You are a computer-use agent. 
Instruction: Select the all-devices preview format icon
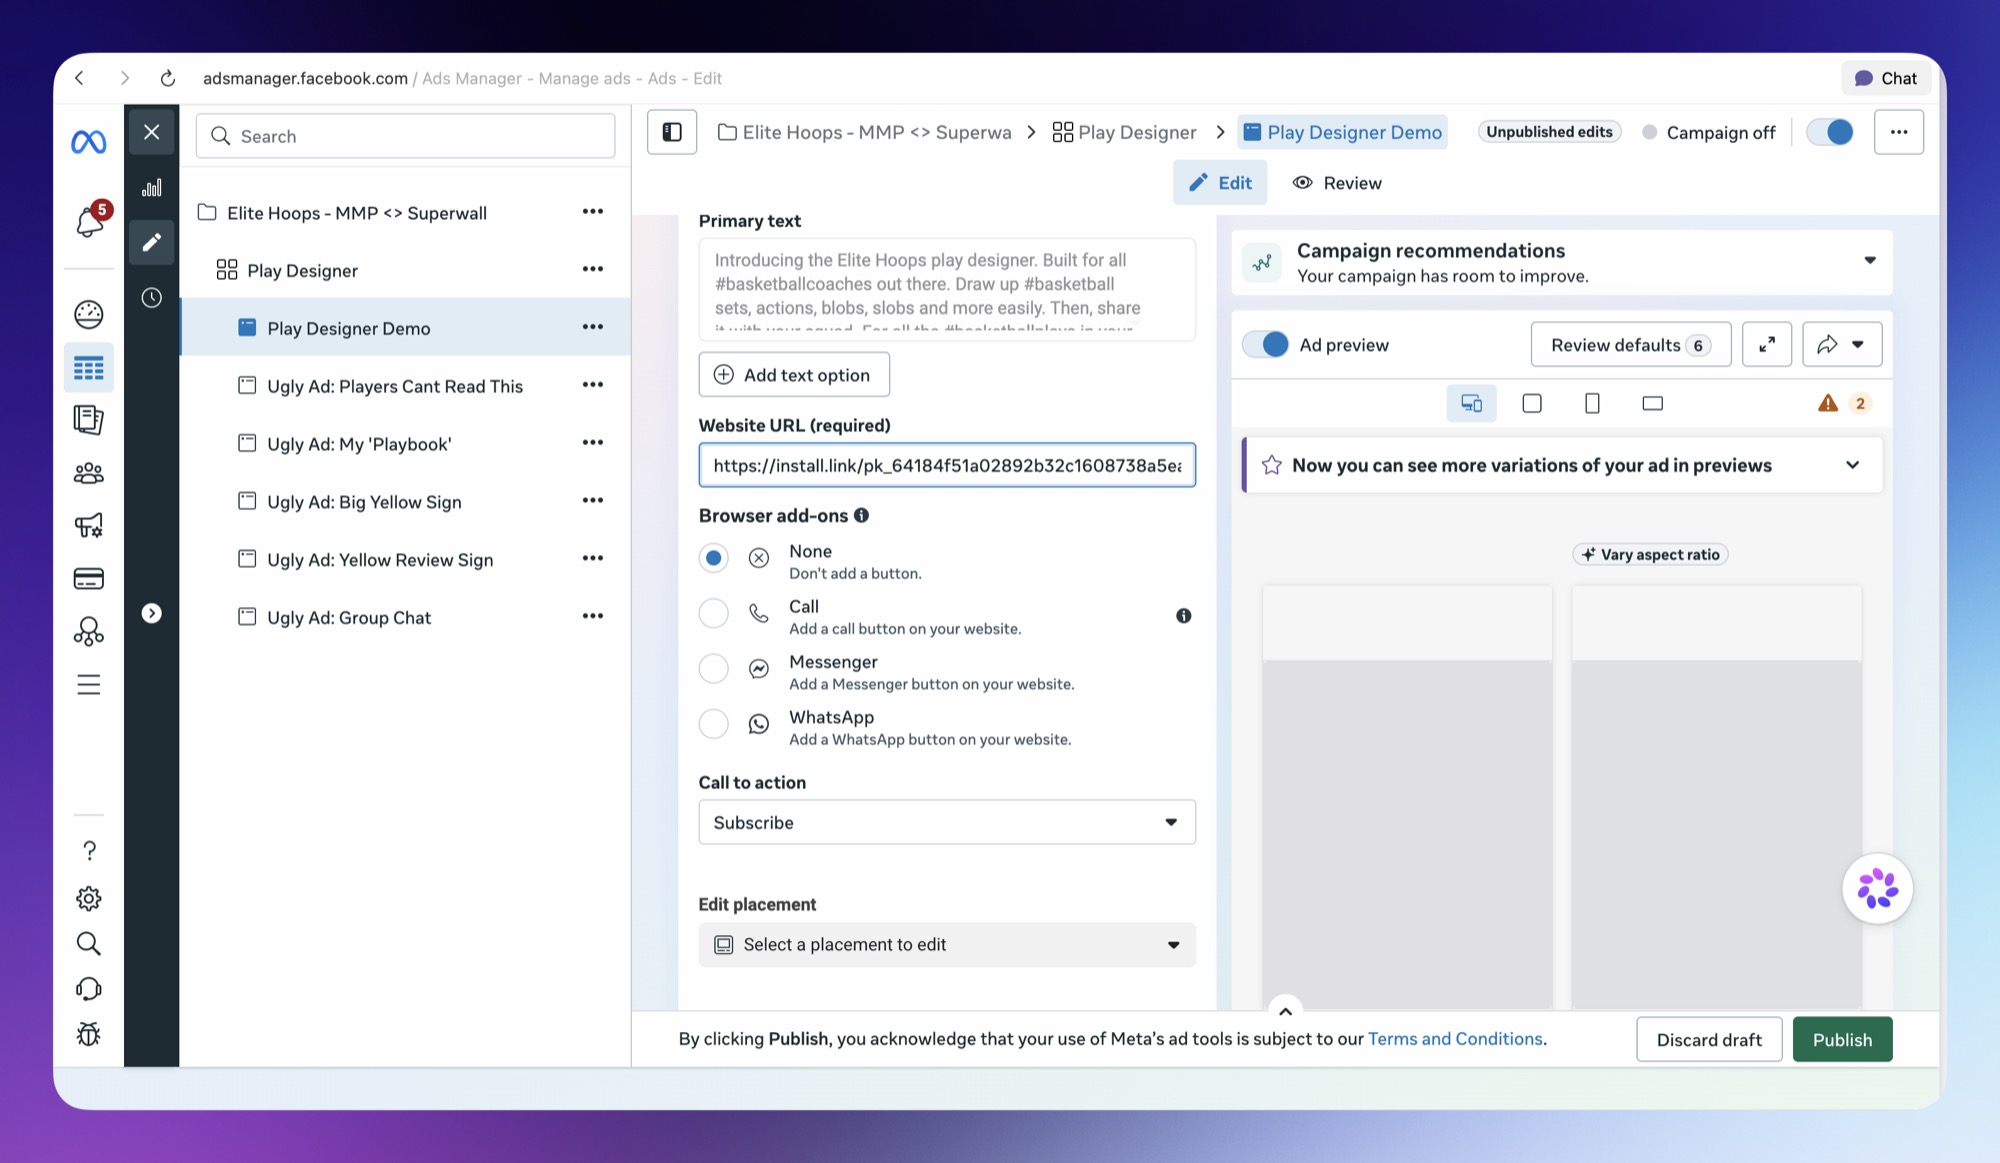(x=1471, y=403)
